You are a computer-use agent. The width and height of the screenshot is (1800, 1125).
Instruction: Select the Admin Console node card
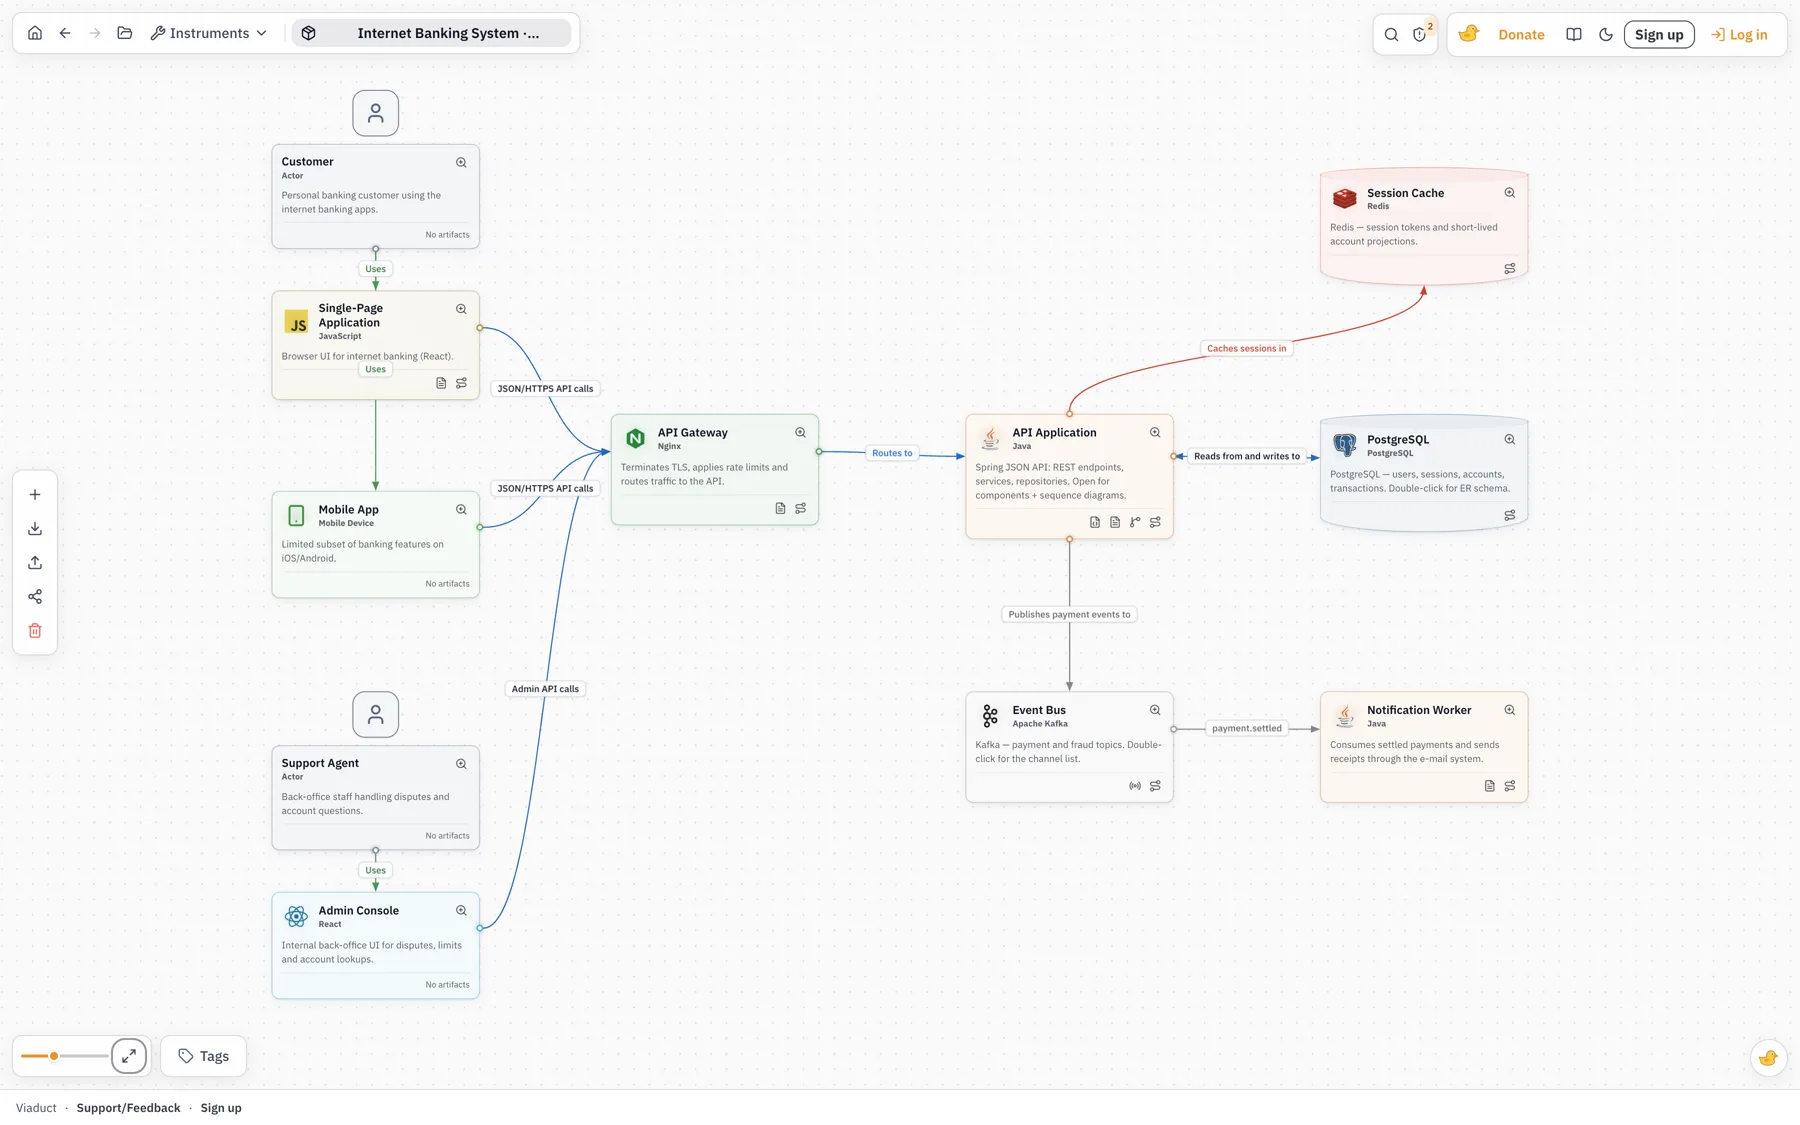[x=376, y=945]
